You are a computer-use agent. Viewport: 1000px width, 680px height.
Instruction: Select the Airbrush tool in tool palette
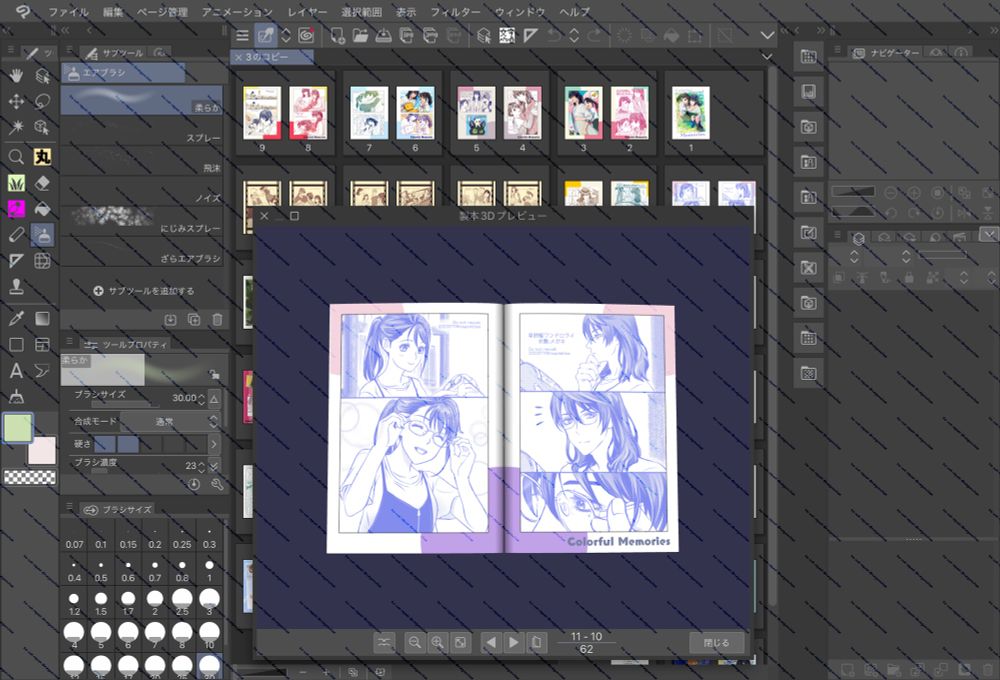click(x=42, y=235)
